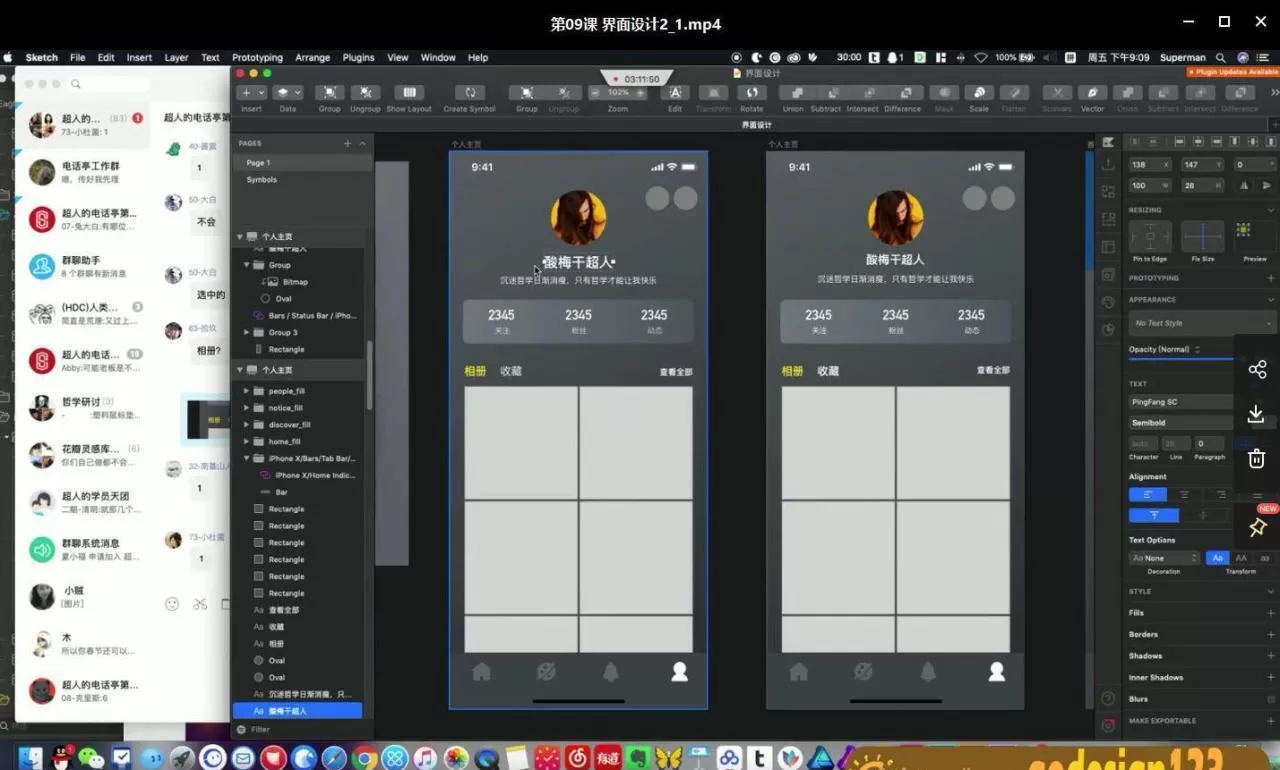Adjust the Opacity slider
The width and height of the screenshot is (1280, 770).
point(1180,359)
